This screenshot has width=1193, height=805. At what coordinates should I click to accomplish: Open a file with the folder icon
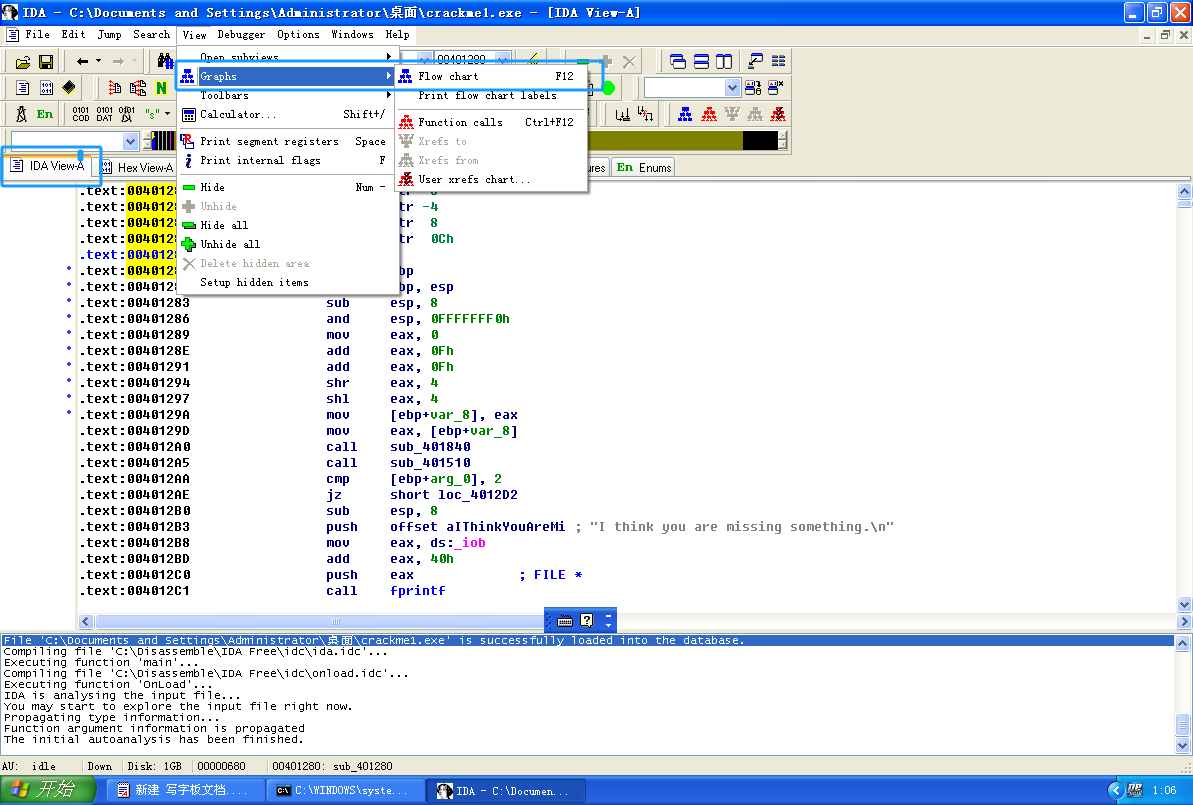coord(23,62)
